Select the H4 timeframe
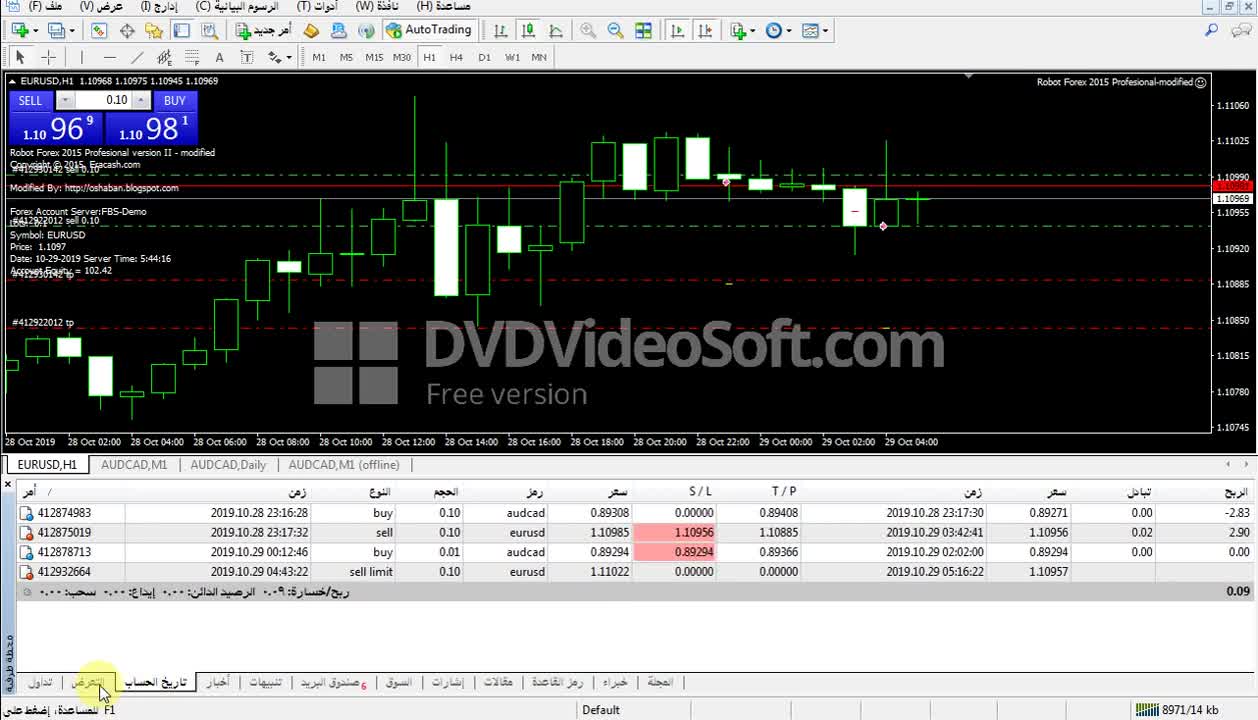Screen dimensions: 1258x720 pos(456,57)
